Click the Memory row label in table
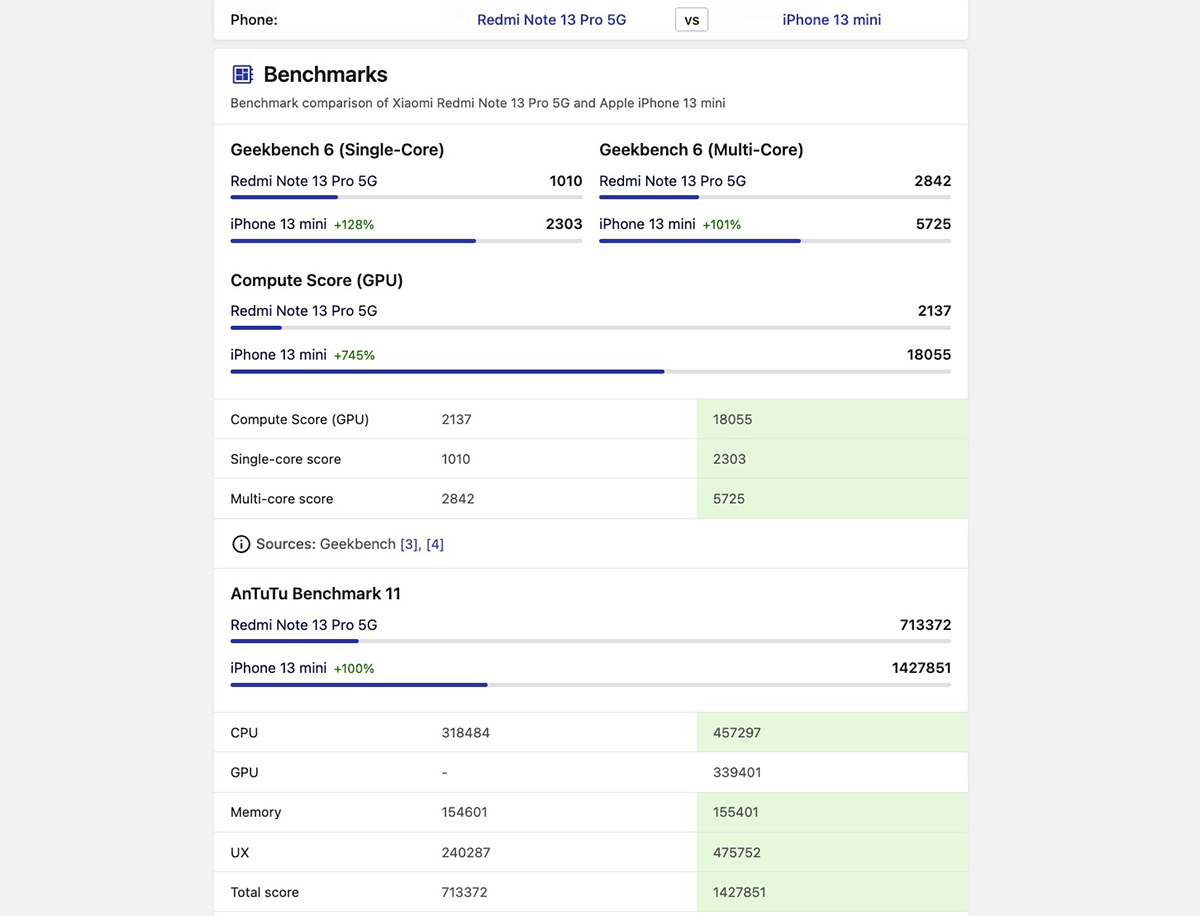Screen dimensions: 1200x916 click(x=256, y=813)
